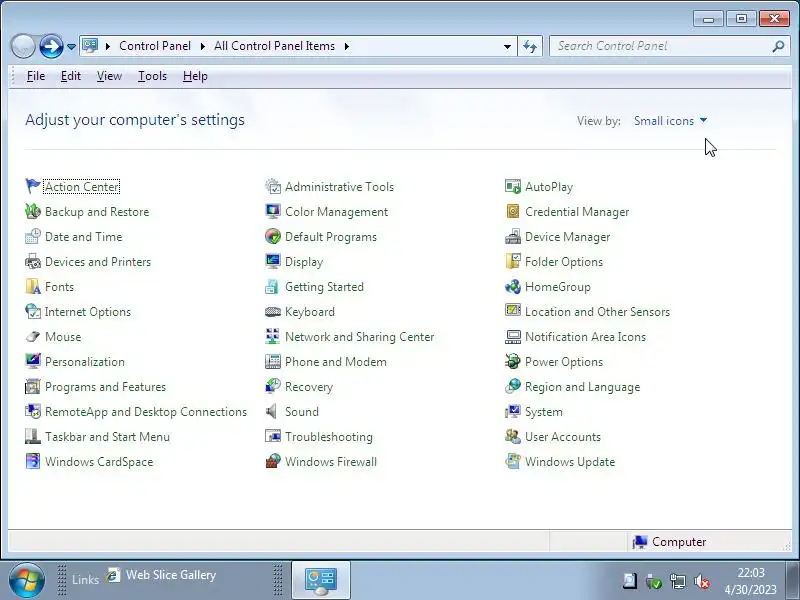Image resolution: width=800 pixels, height=600 pixels.
Task: Expand the arrow after Control Panel breadcrumb
Action: click(203, 46)
